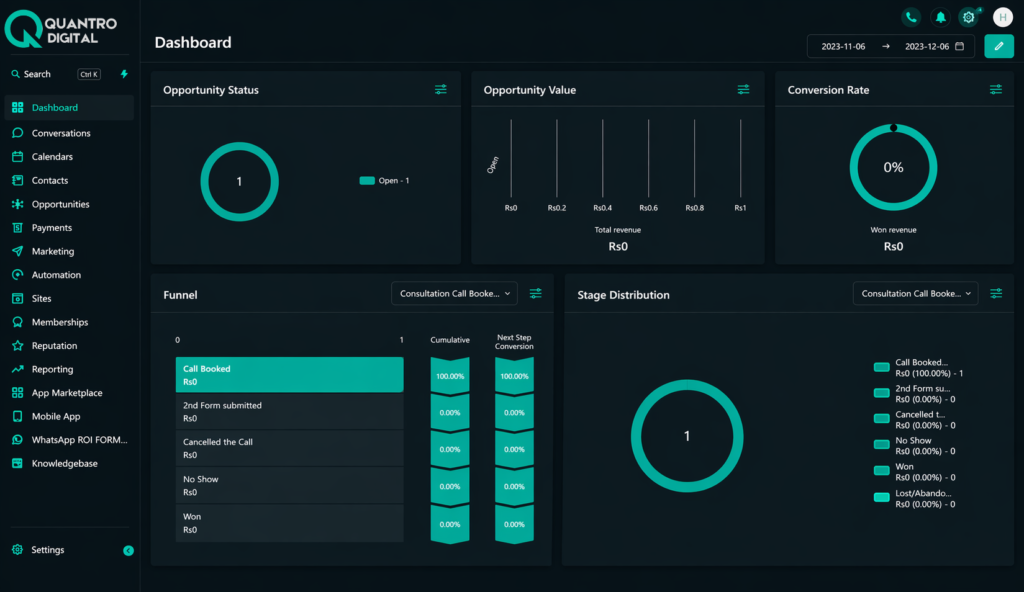Open Funnel widget filter settings icon

point(536,293)
